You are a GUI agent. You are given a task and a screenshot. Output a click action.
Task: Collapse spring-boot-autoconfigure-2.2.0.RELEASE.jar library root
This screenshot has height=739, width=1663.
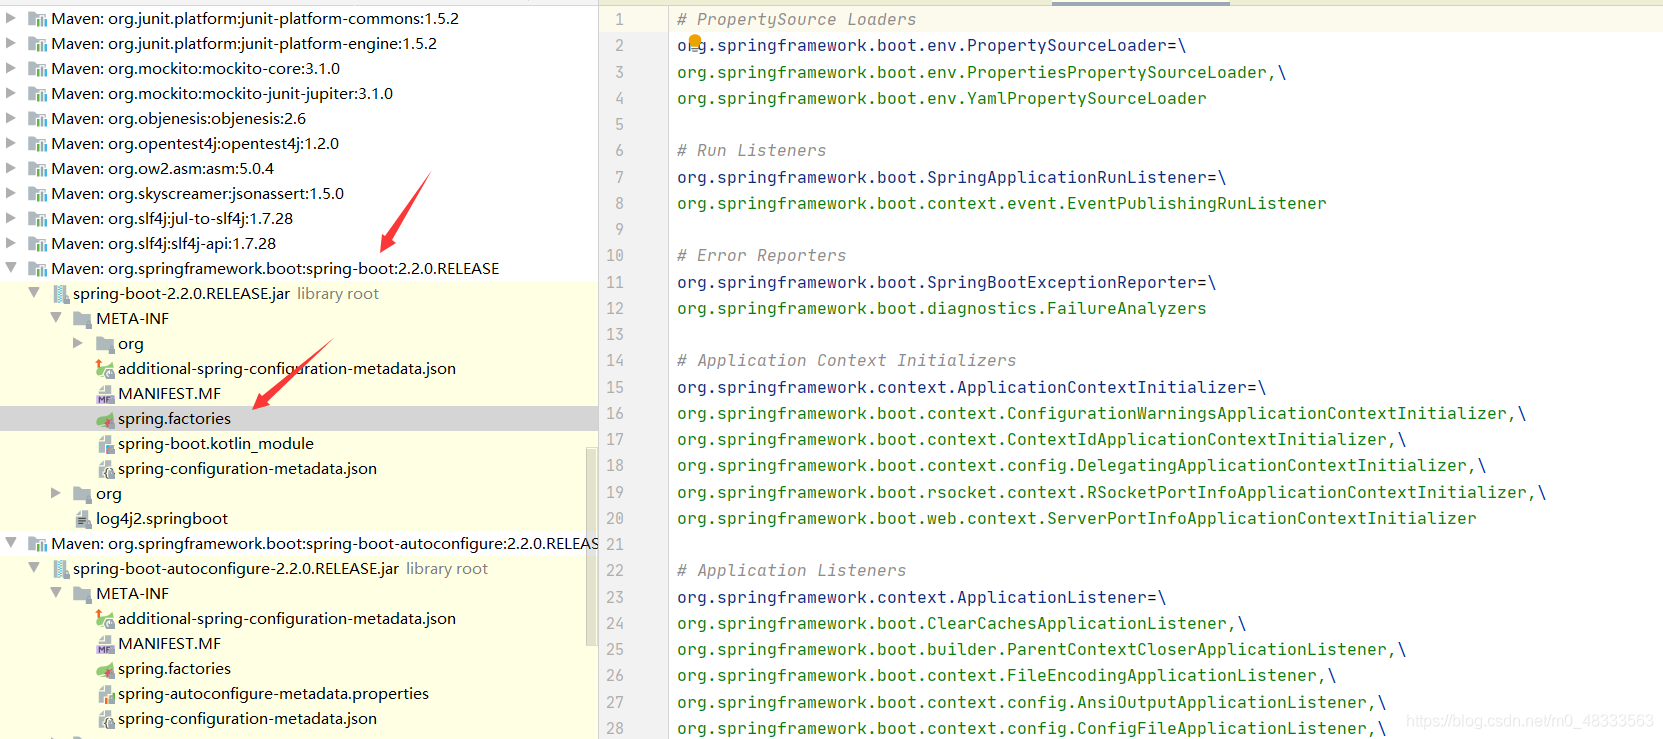point(34,568)
